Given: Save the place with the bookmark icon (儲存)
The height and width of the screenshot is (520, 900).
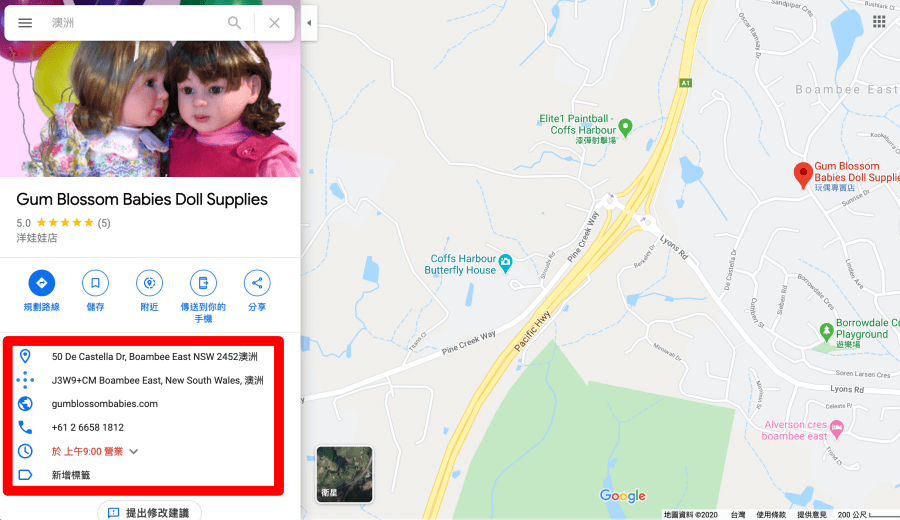Looking at the screenshot, I should pyautogui.click(x=95, y=283).
